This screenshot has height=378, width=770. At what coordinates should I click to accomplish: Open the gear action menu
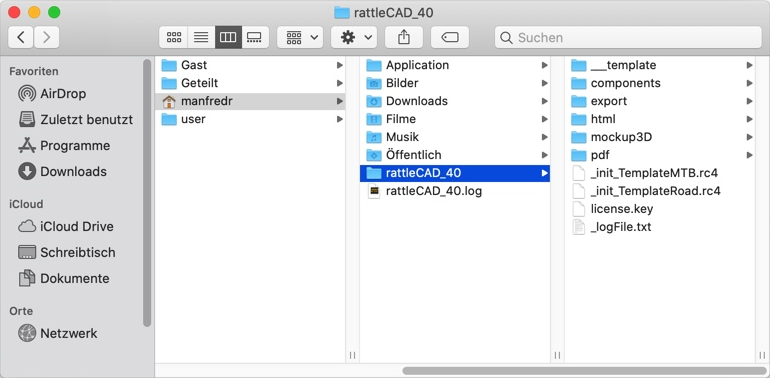click(x=354, y=37)
